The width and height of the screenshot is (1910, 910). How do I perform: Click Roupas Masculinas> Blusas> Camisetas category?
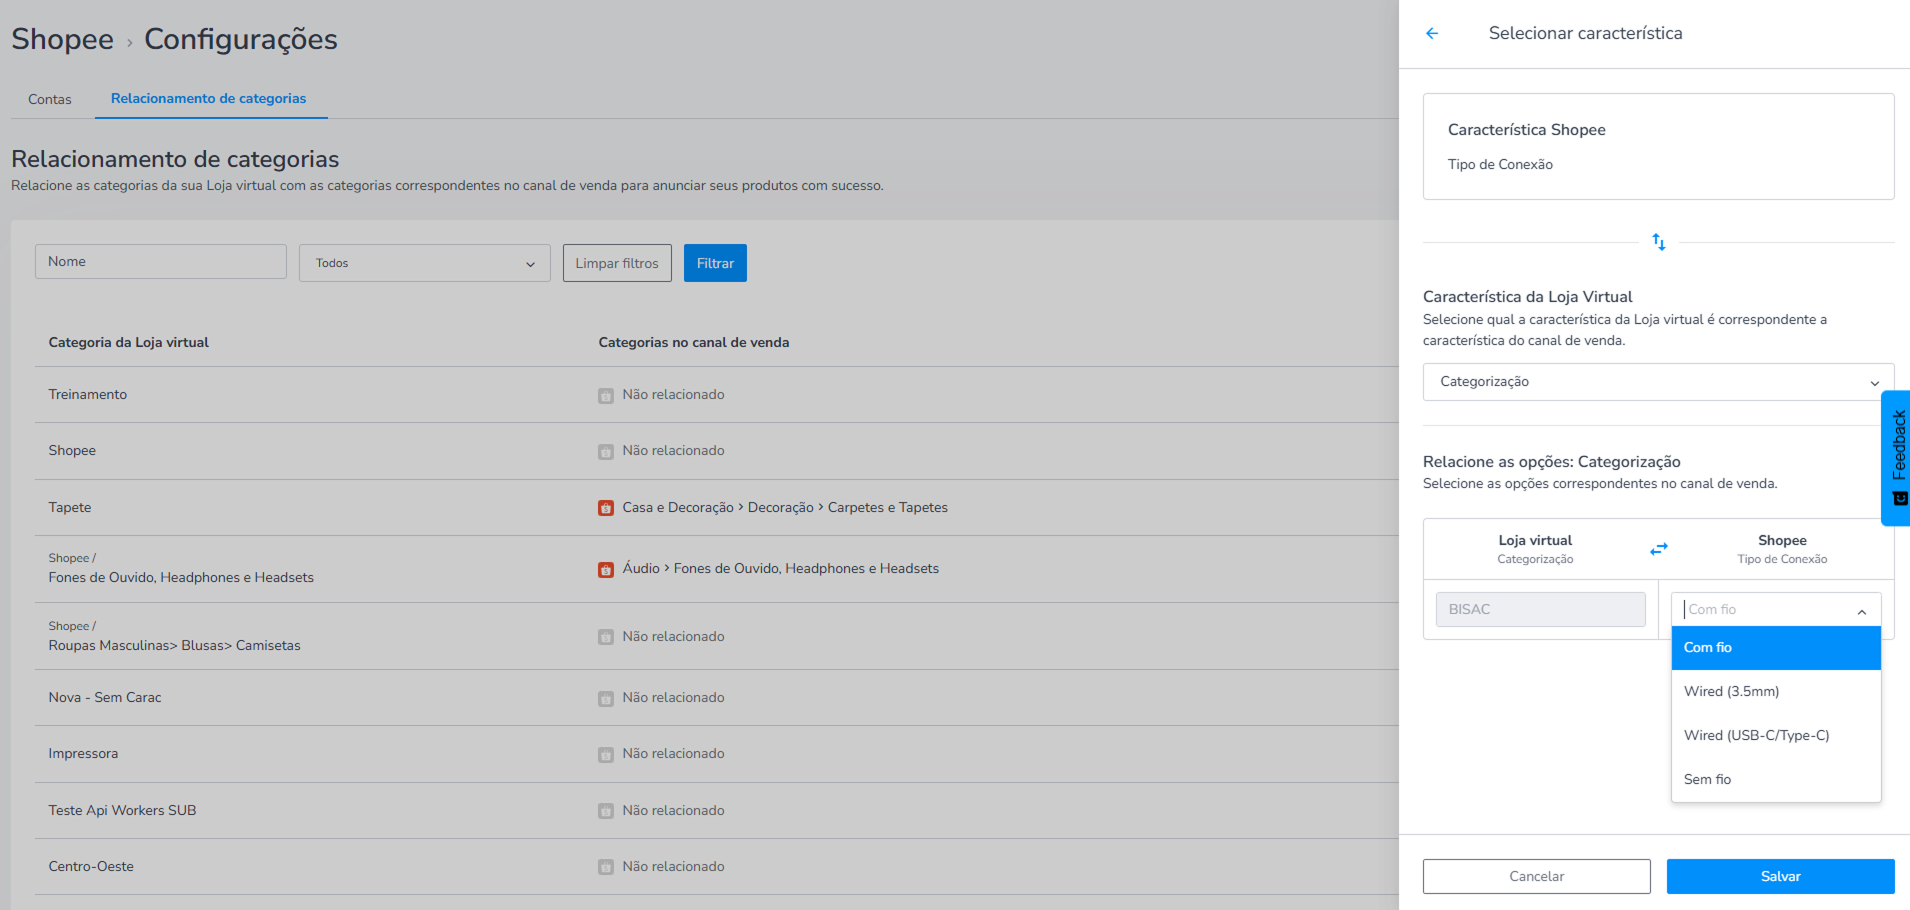(x=174, y=646)
